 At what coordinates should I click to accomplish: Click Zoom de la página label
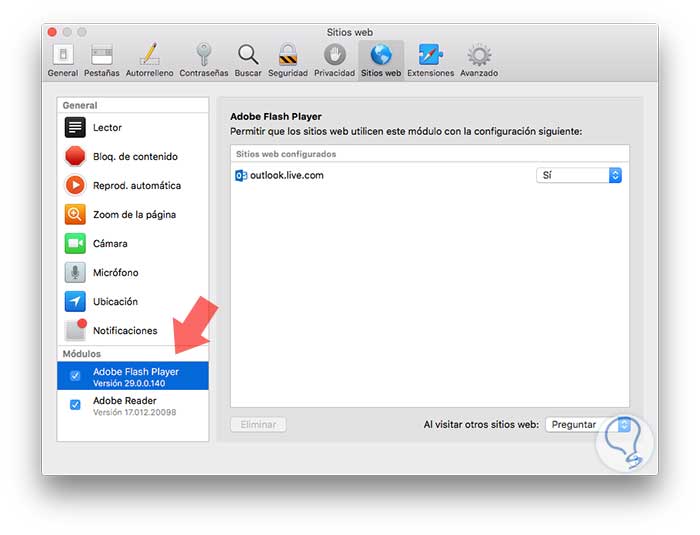[134, 215]
